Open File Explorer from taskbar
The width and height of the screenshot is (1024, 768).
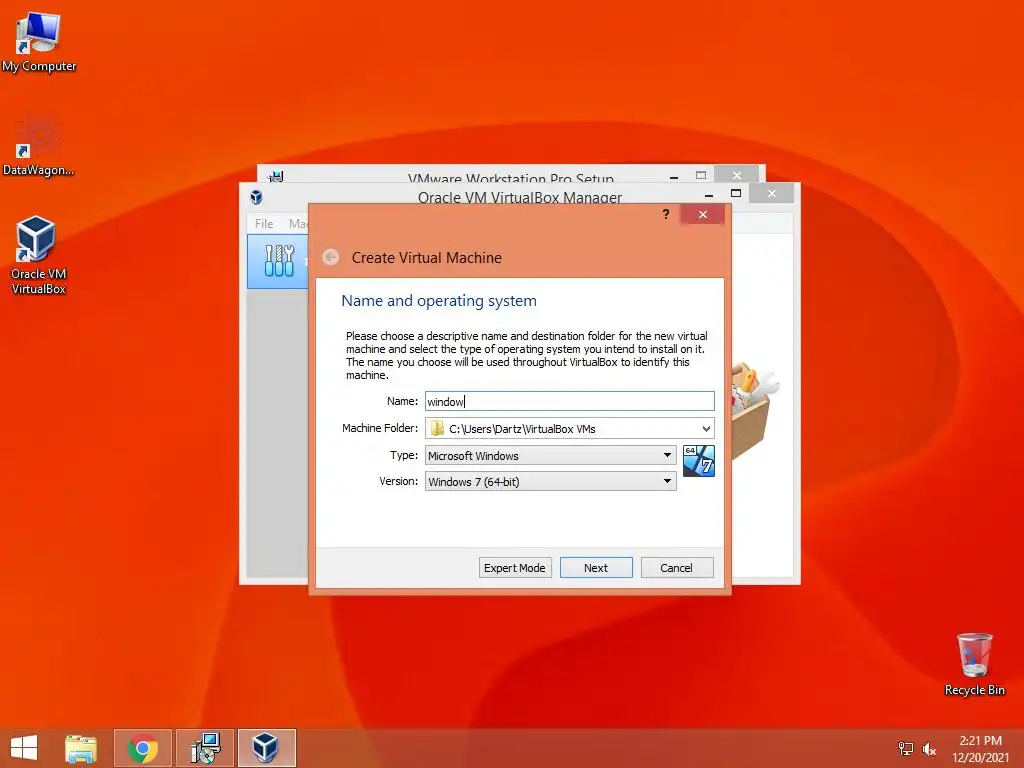(81, 748)
